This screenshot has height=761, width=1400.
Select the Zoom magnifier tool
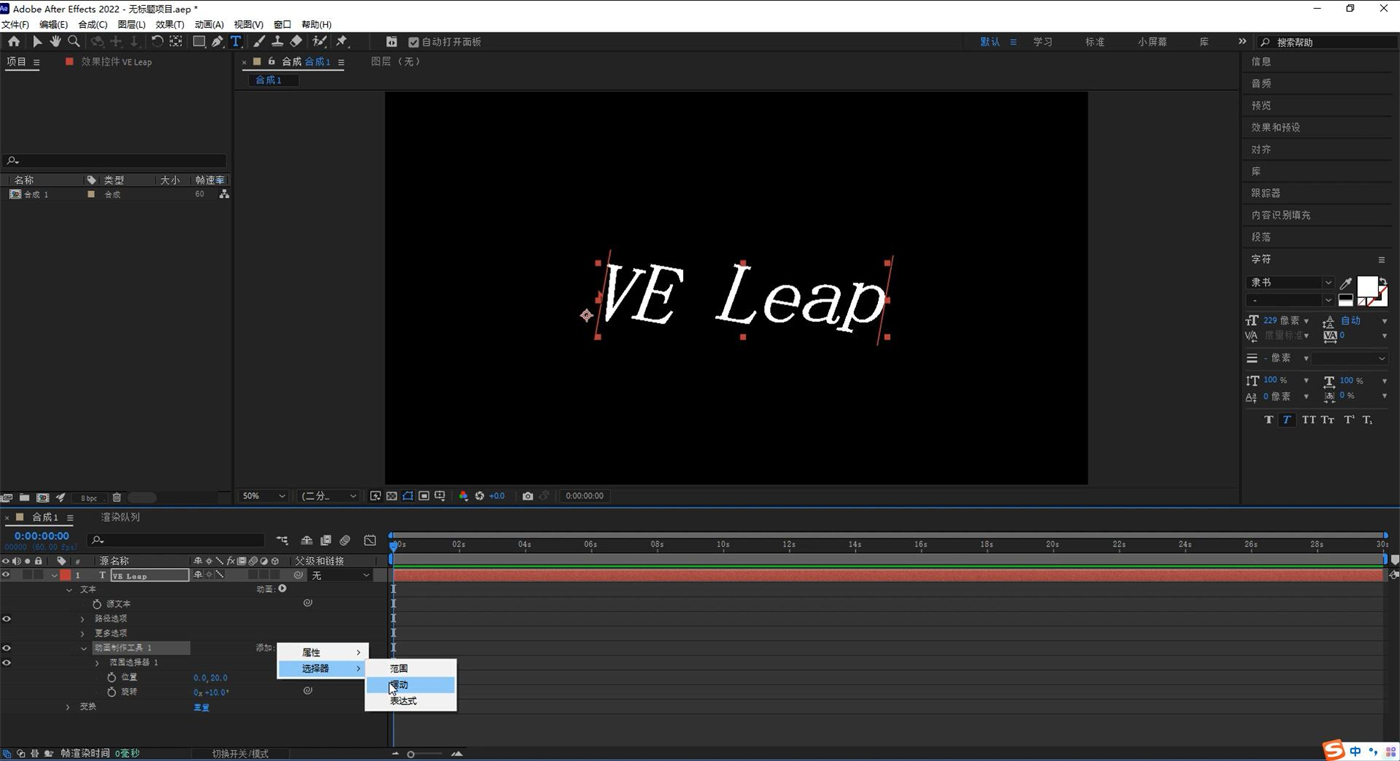74,42
